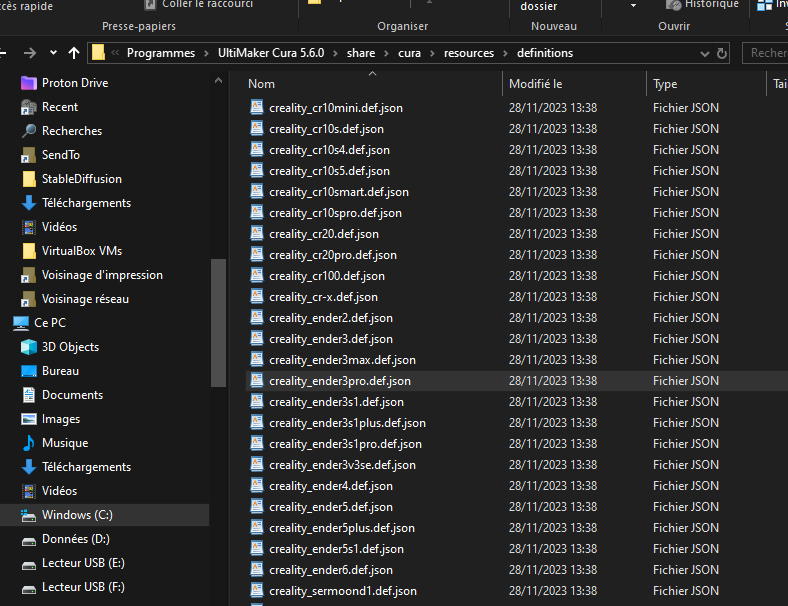
Task: Open lower Vidéos under Ce PC
Action: pos(59,491)
